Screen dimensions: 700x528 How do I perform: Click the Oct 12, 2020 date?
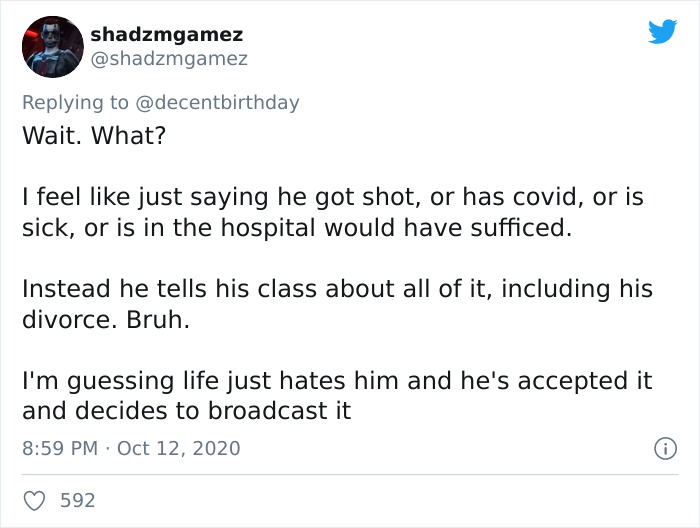pyautogui.click(x=179, y=448)
